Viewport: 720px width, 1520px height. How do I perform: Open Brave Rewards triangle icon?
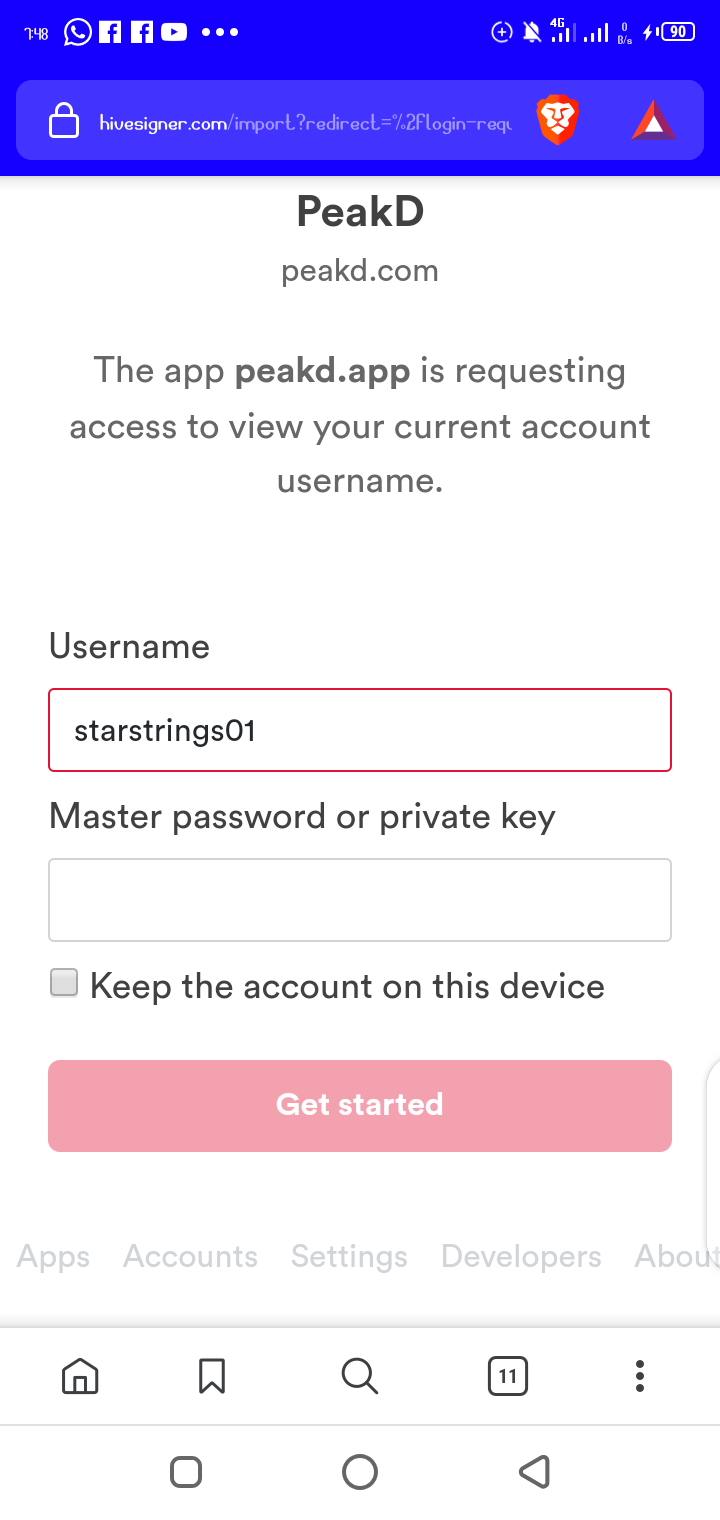(x=654, y=121)
